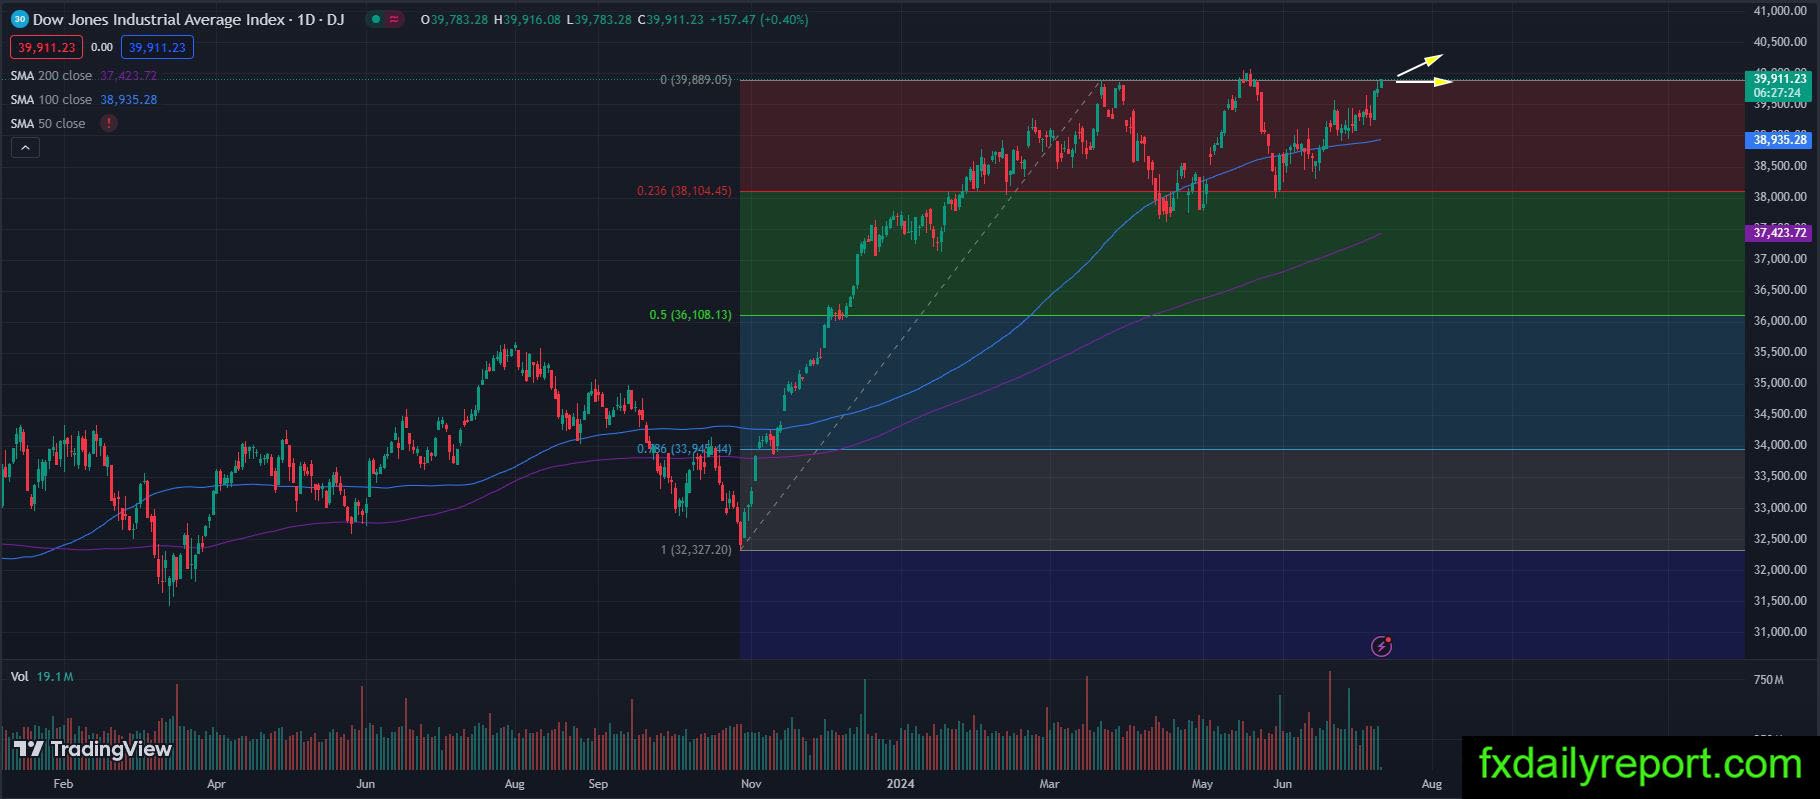This screenshot has width=1820, height=799.
Task: Click the 2024 label on the time axis
Action: point(903,784)
